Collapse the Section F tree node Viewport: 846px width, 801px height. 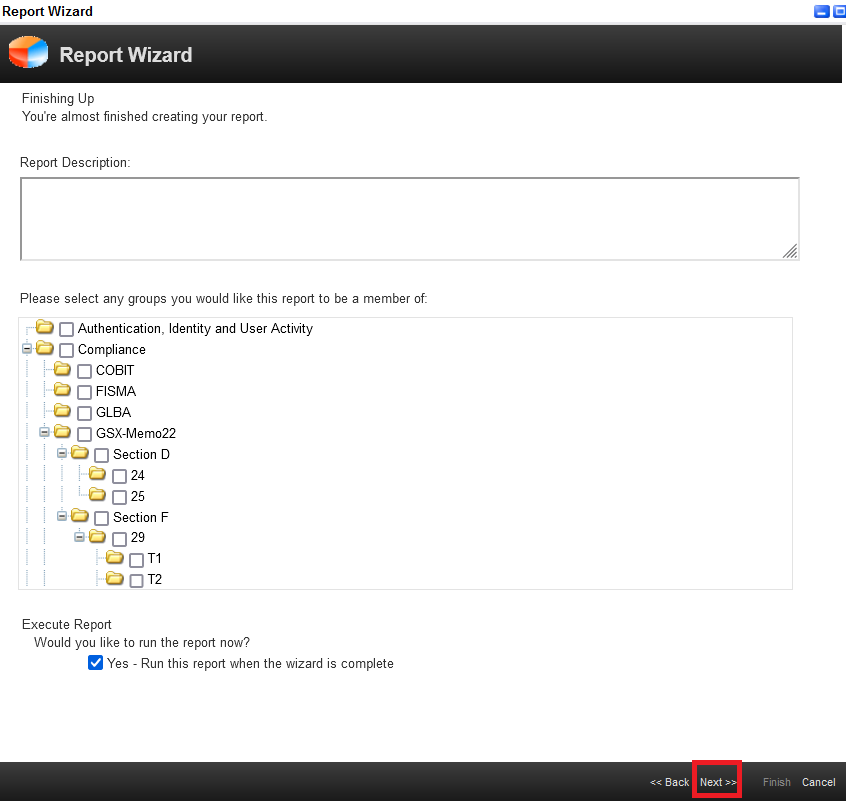[62, 516]
